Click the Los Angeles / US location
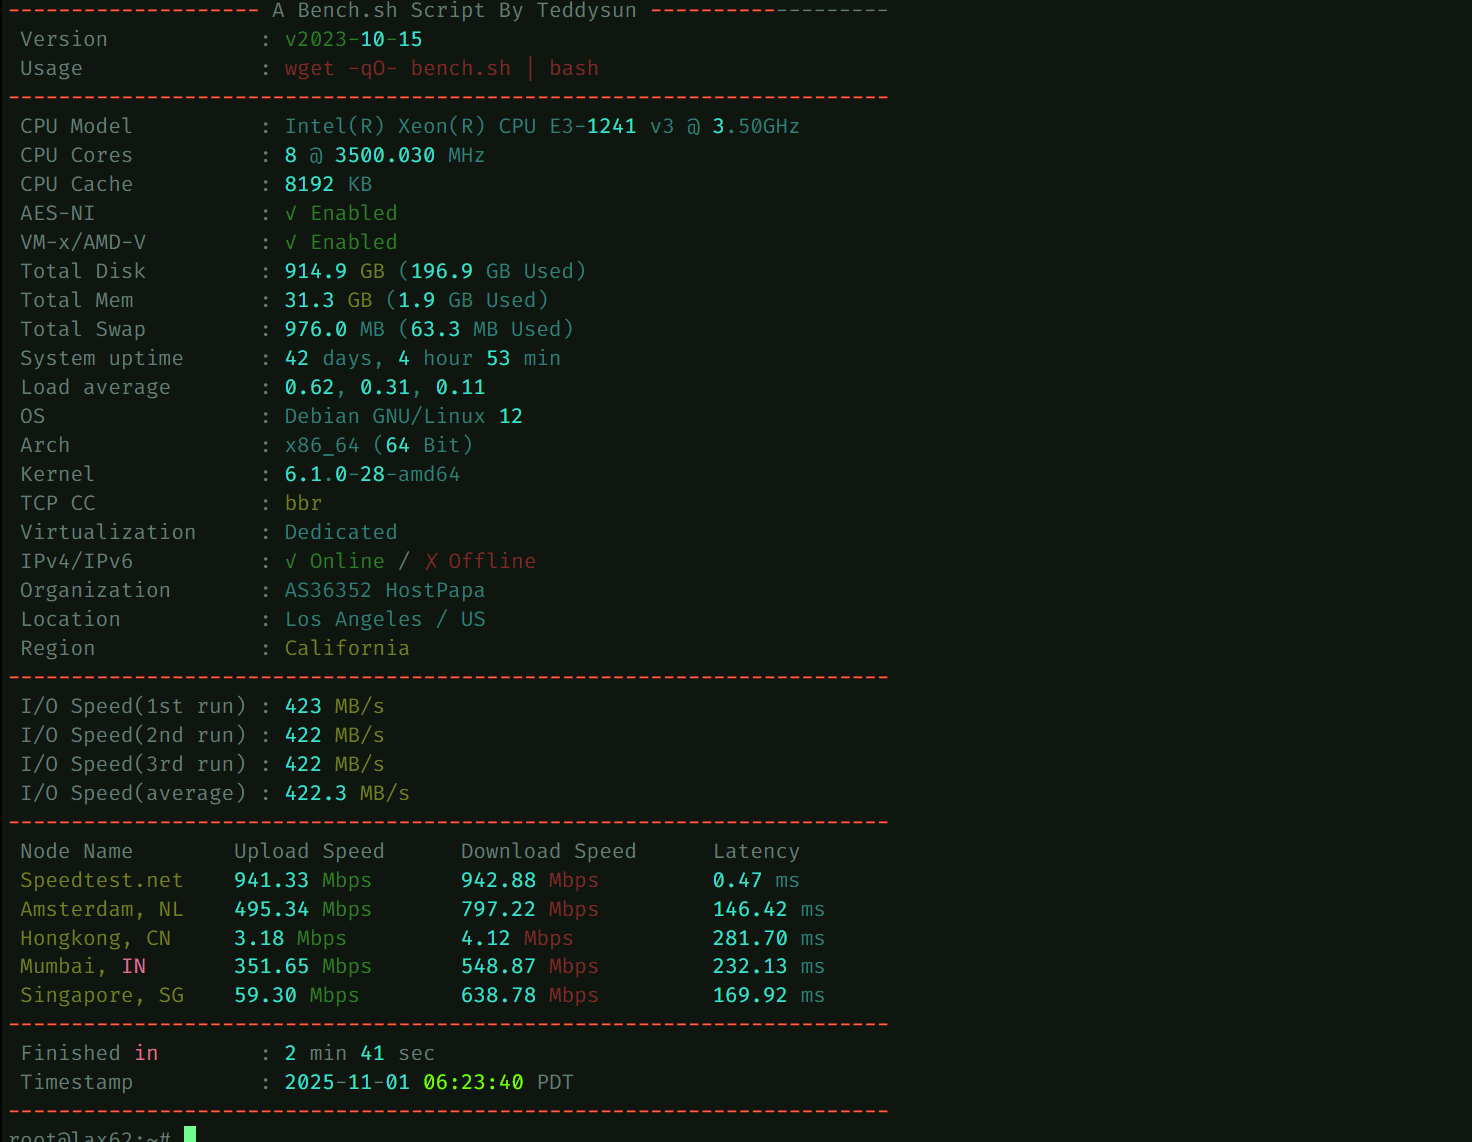Image resolution: width=1472 pixels, height=1142 pixels. tap(384, 620)
